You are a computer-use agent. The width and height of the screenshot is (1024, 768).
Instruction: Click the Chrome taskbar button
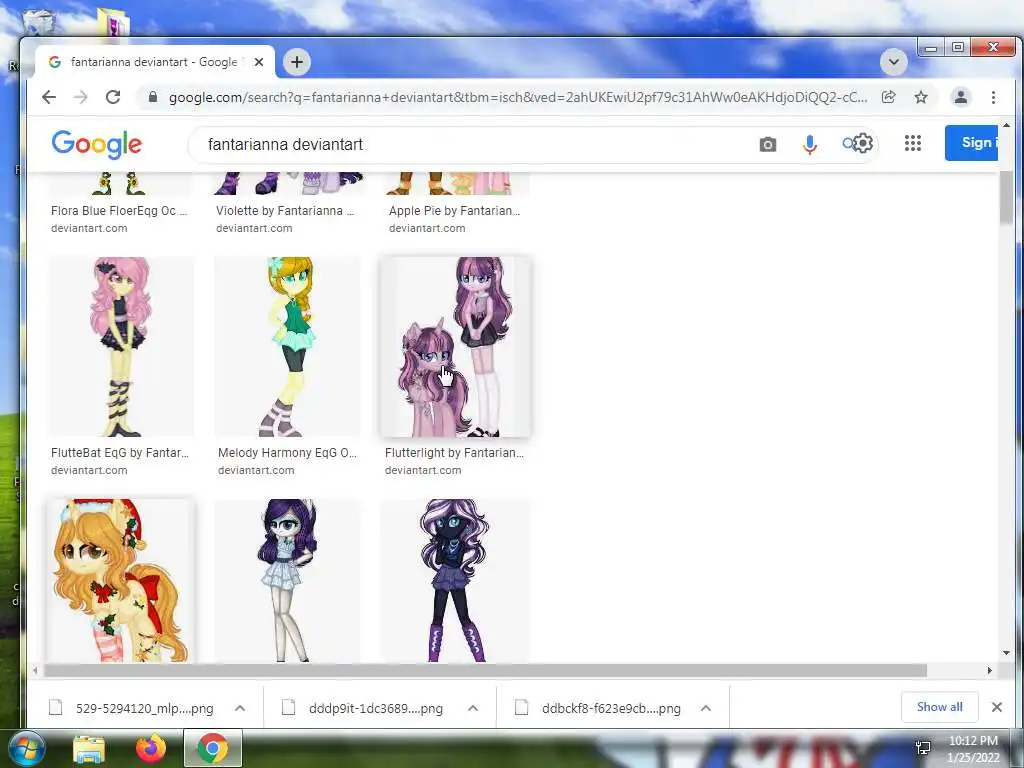[x=213, y=748]
